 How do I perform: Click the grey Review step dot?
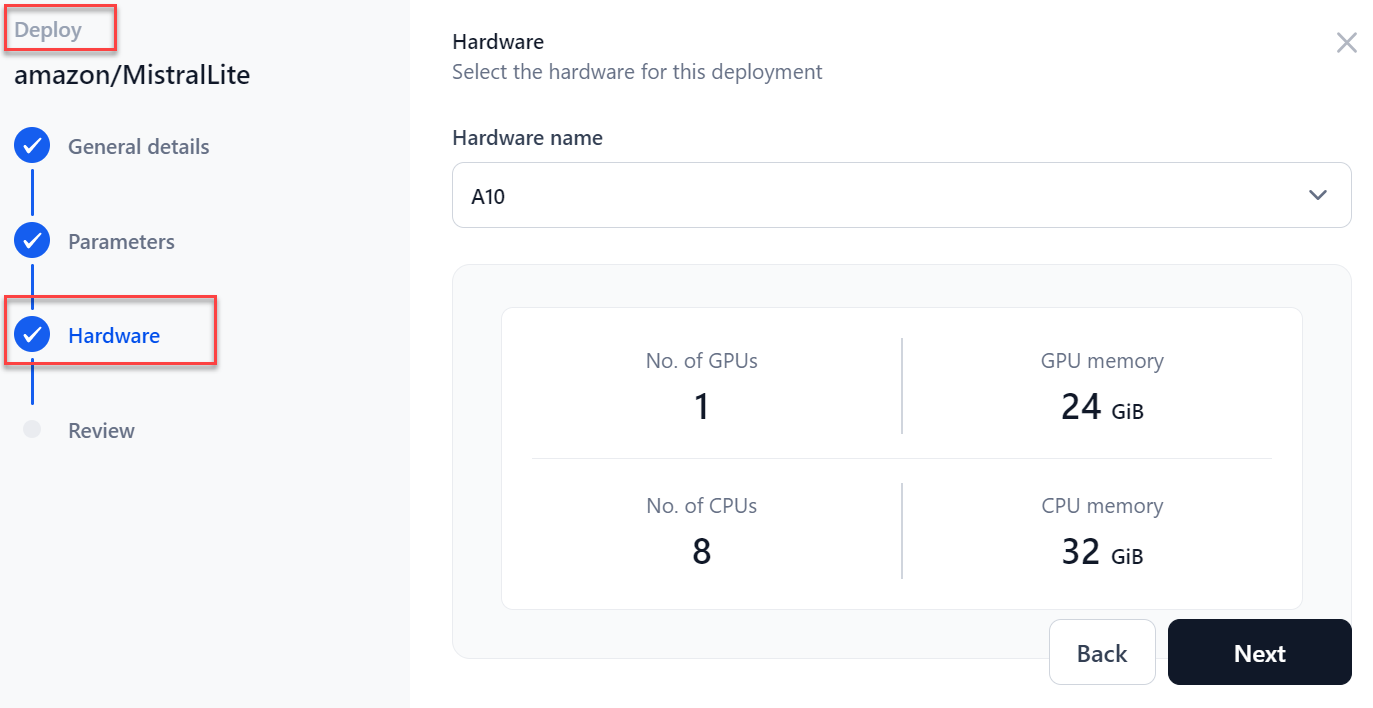(x=32, y=430)
